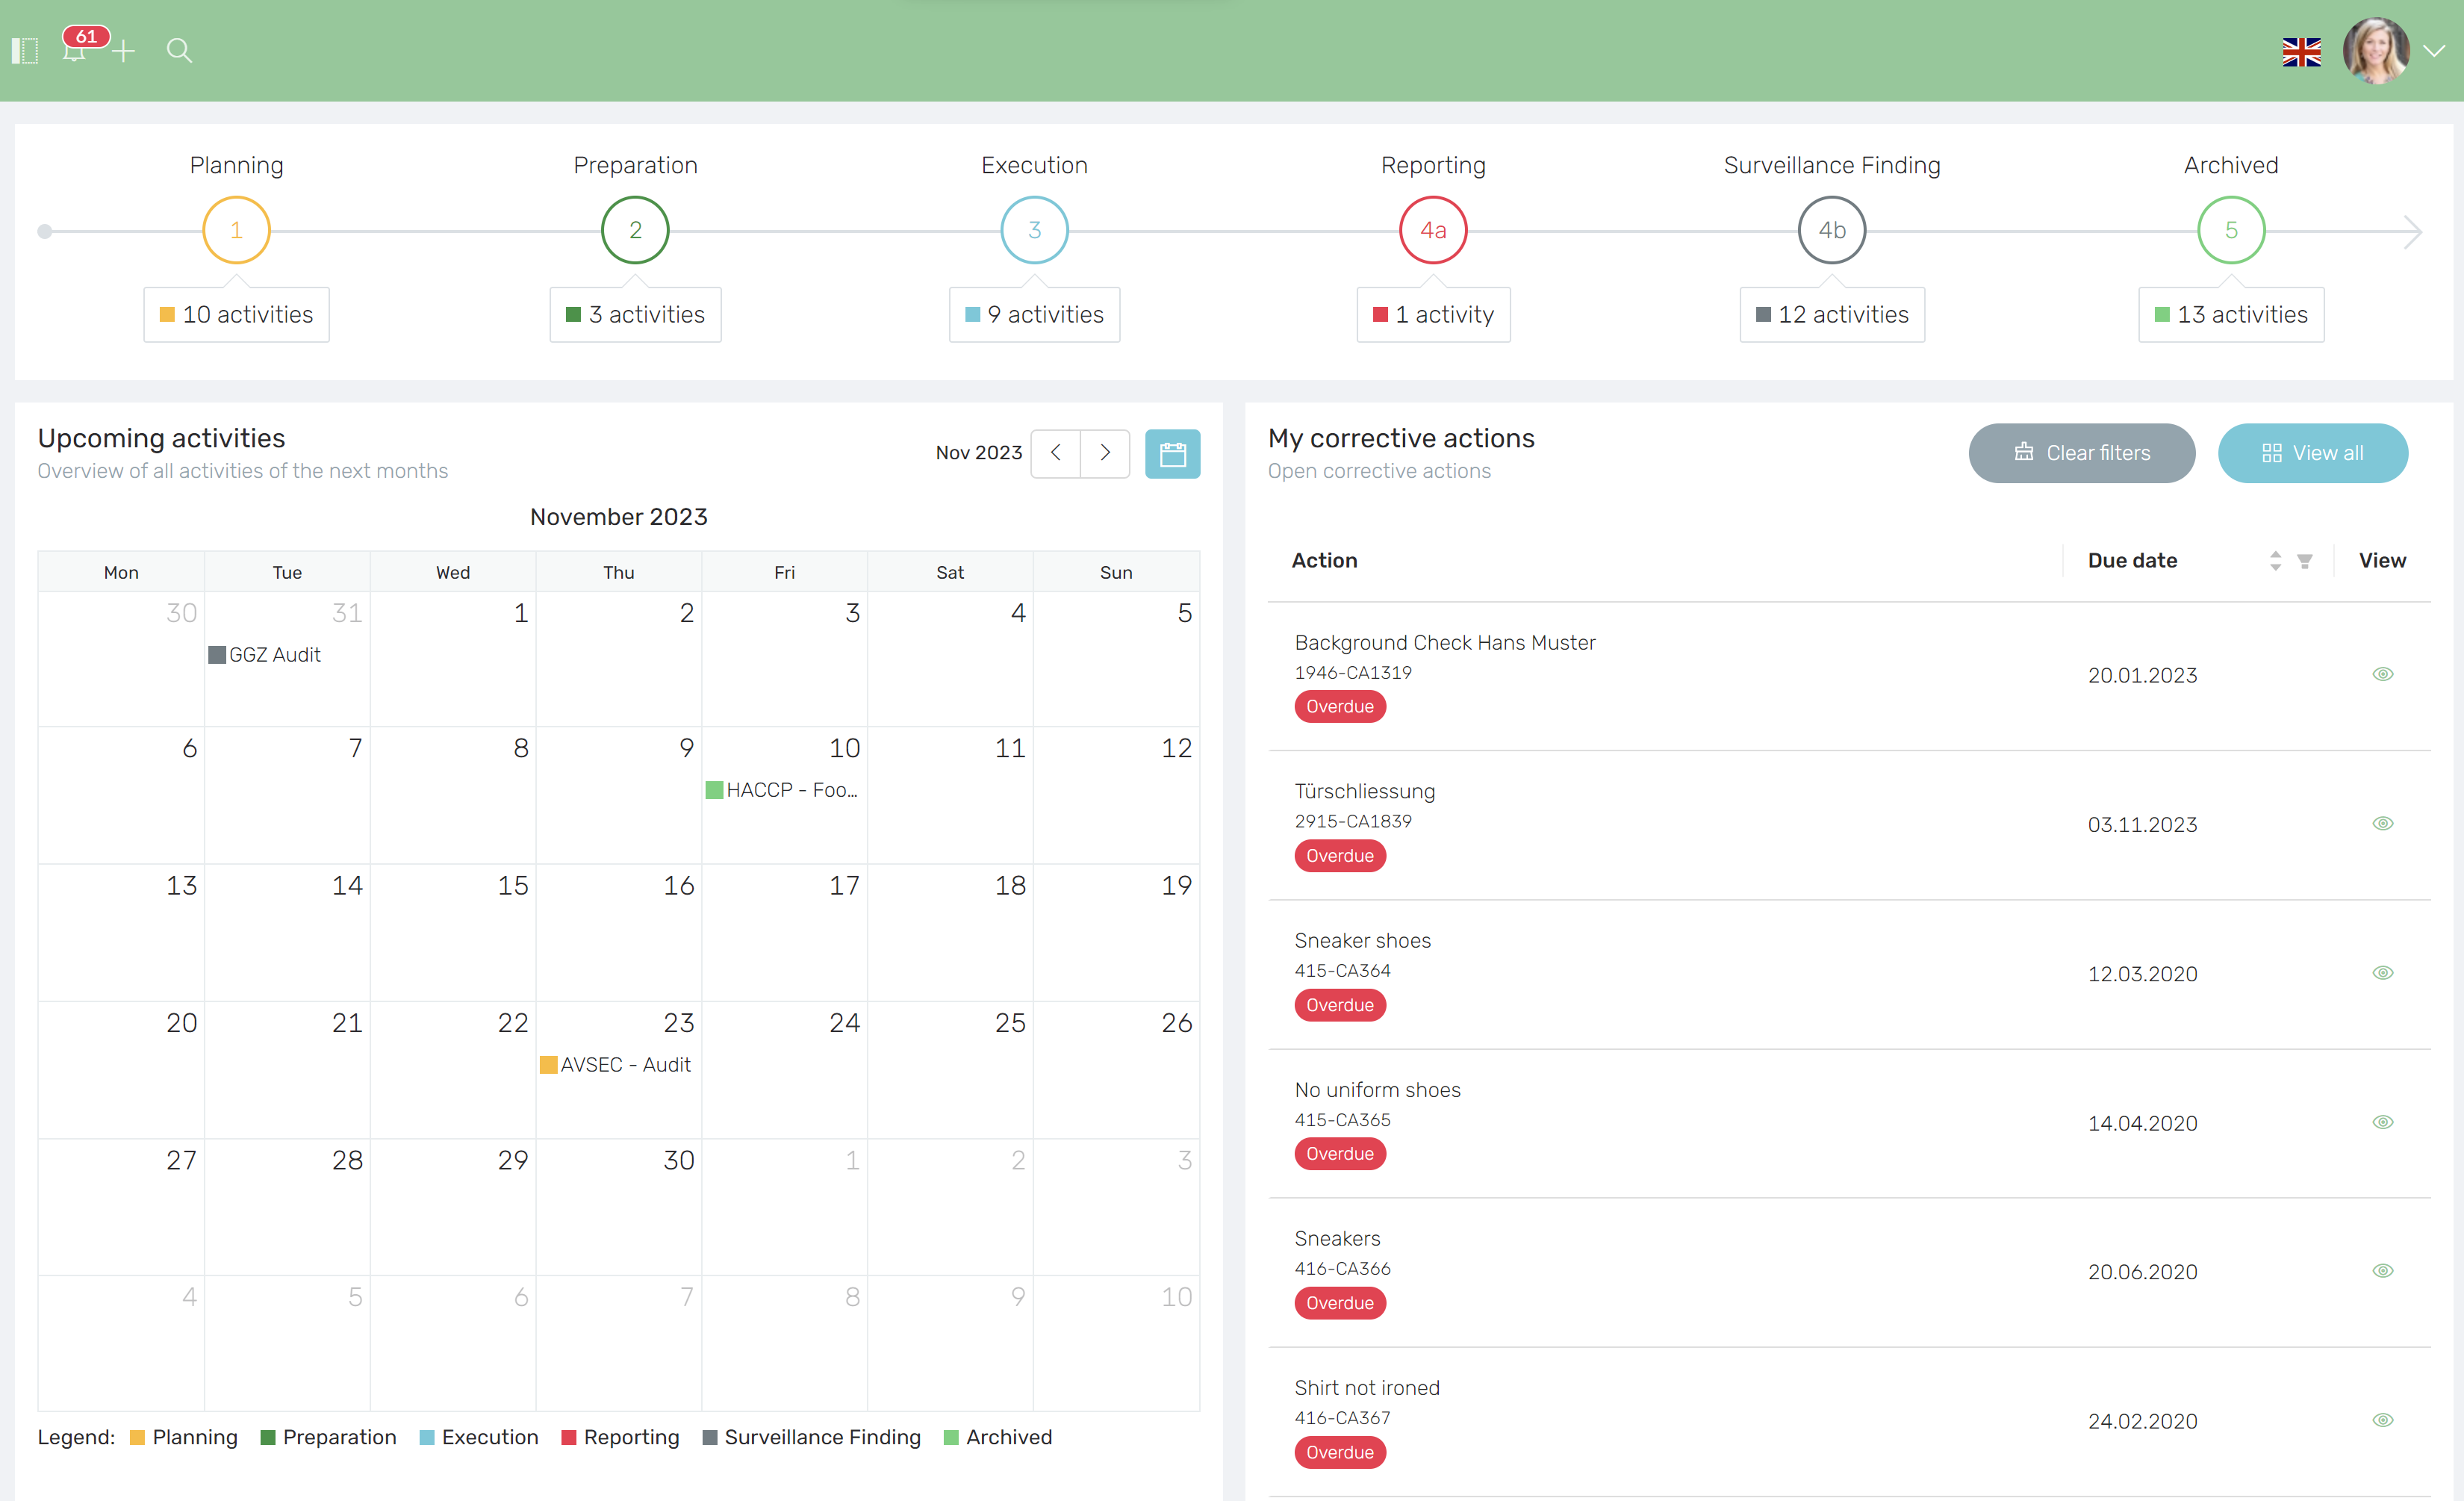Select Archived stage circle 5
2464x1501 pixels.
[x=2231, y=230]
